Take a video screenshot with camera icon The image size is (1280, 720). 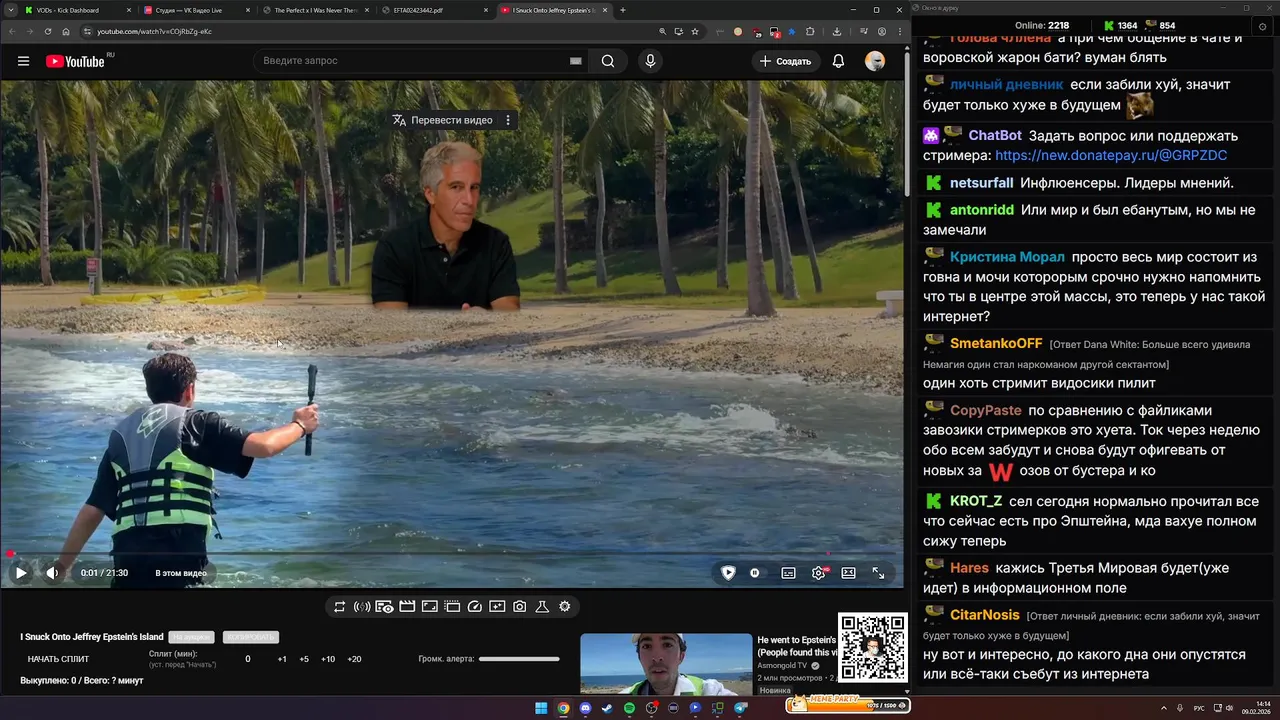[x=520, y=607]
